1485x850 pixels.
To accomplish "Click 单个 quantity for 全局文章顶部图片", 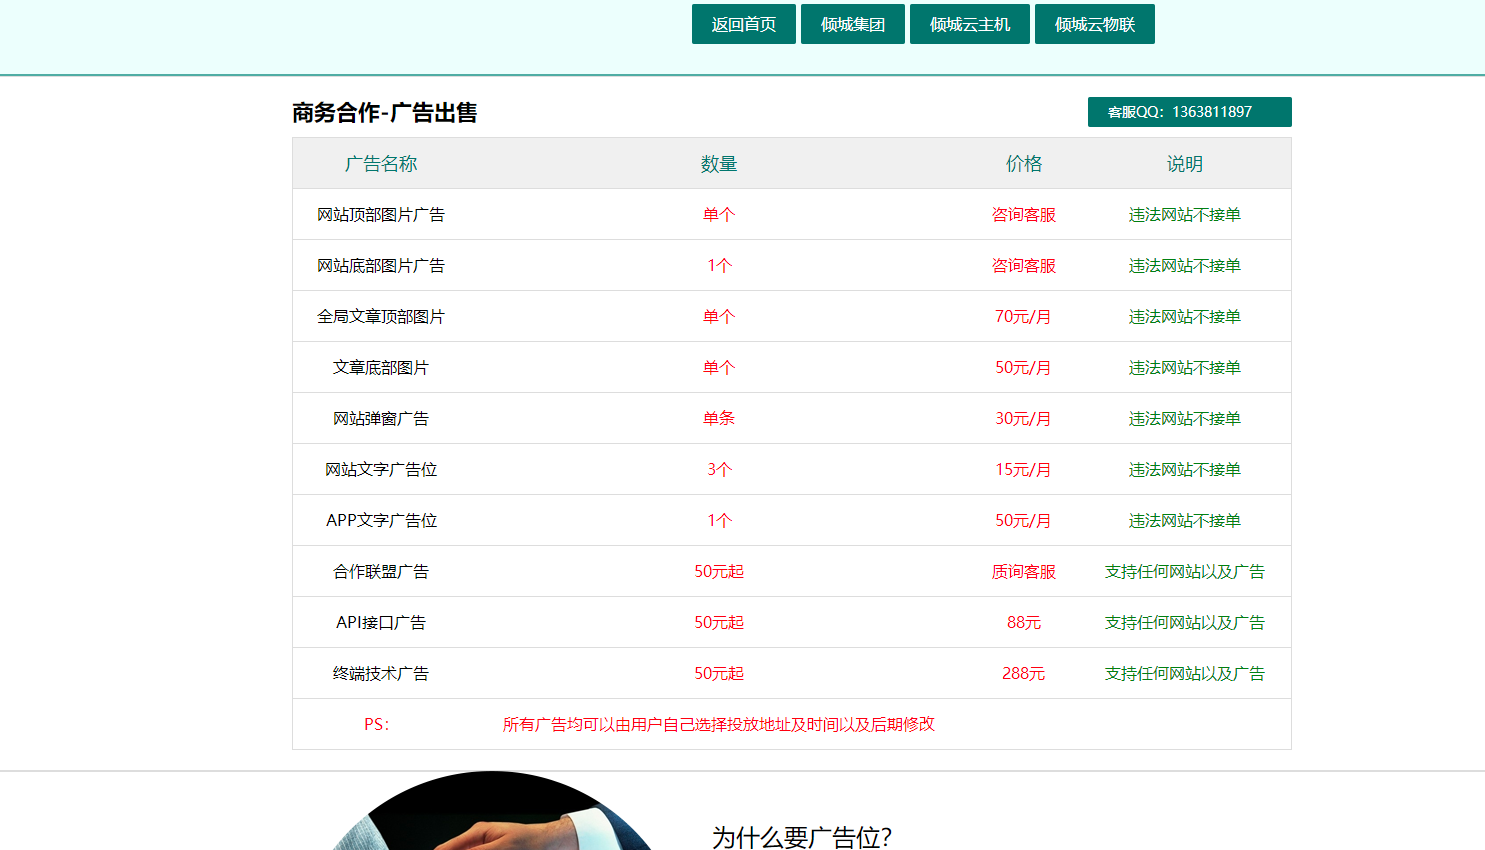I will [719, 317].
